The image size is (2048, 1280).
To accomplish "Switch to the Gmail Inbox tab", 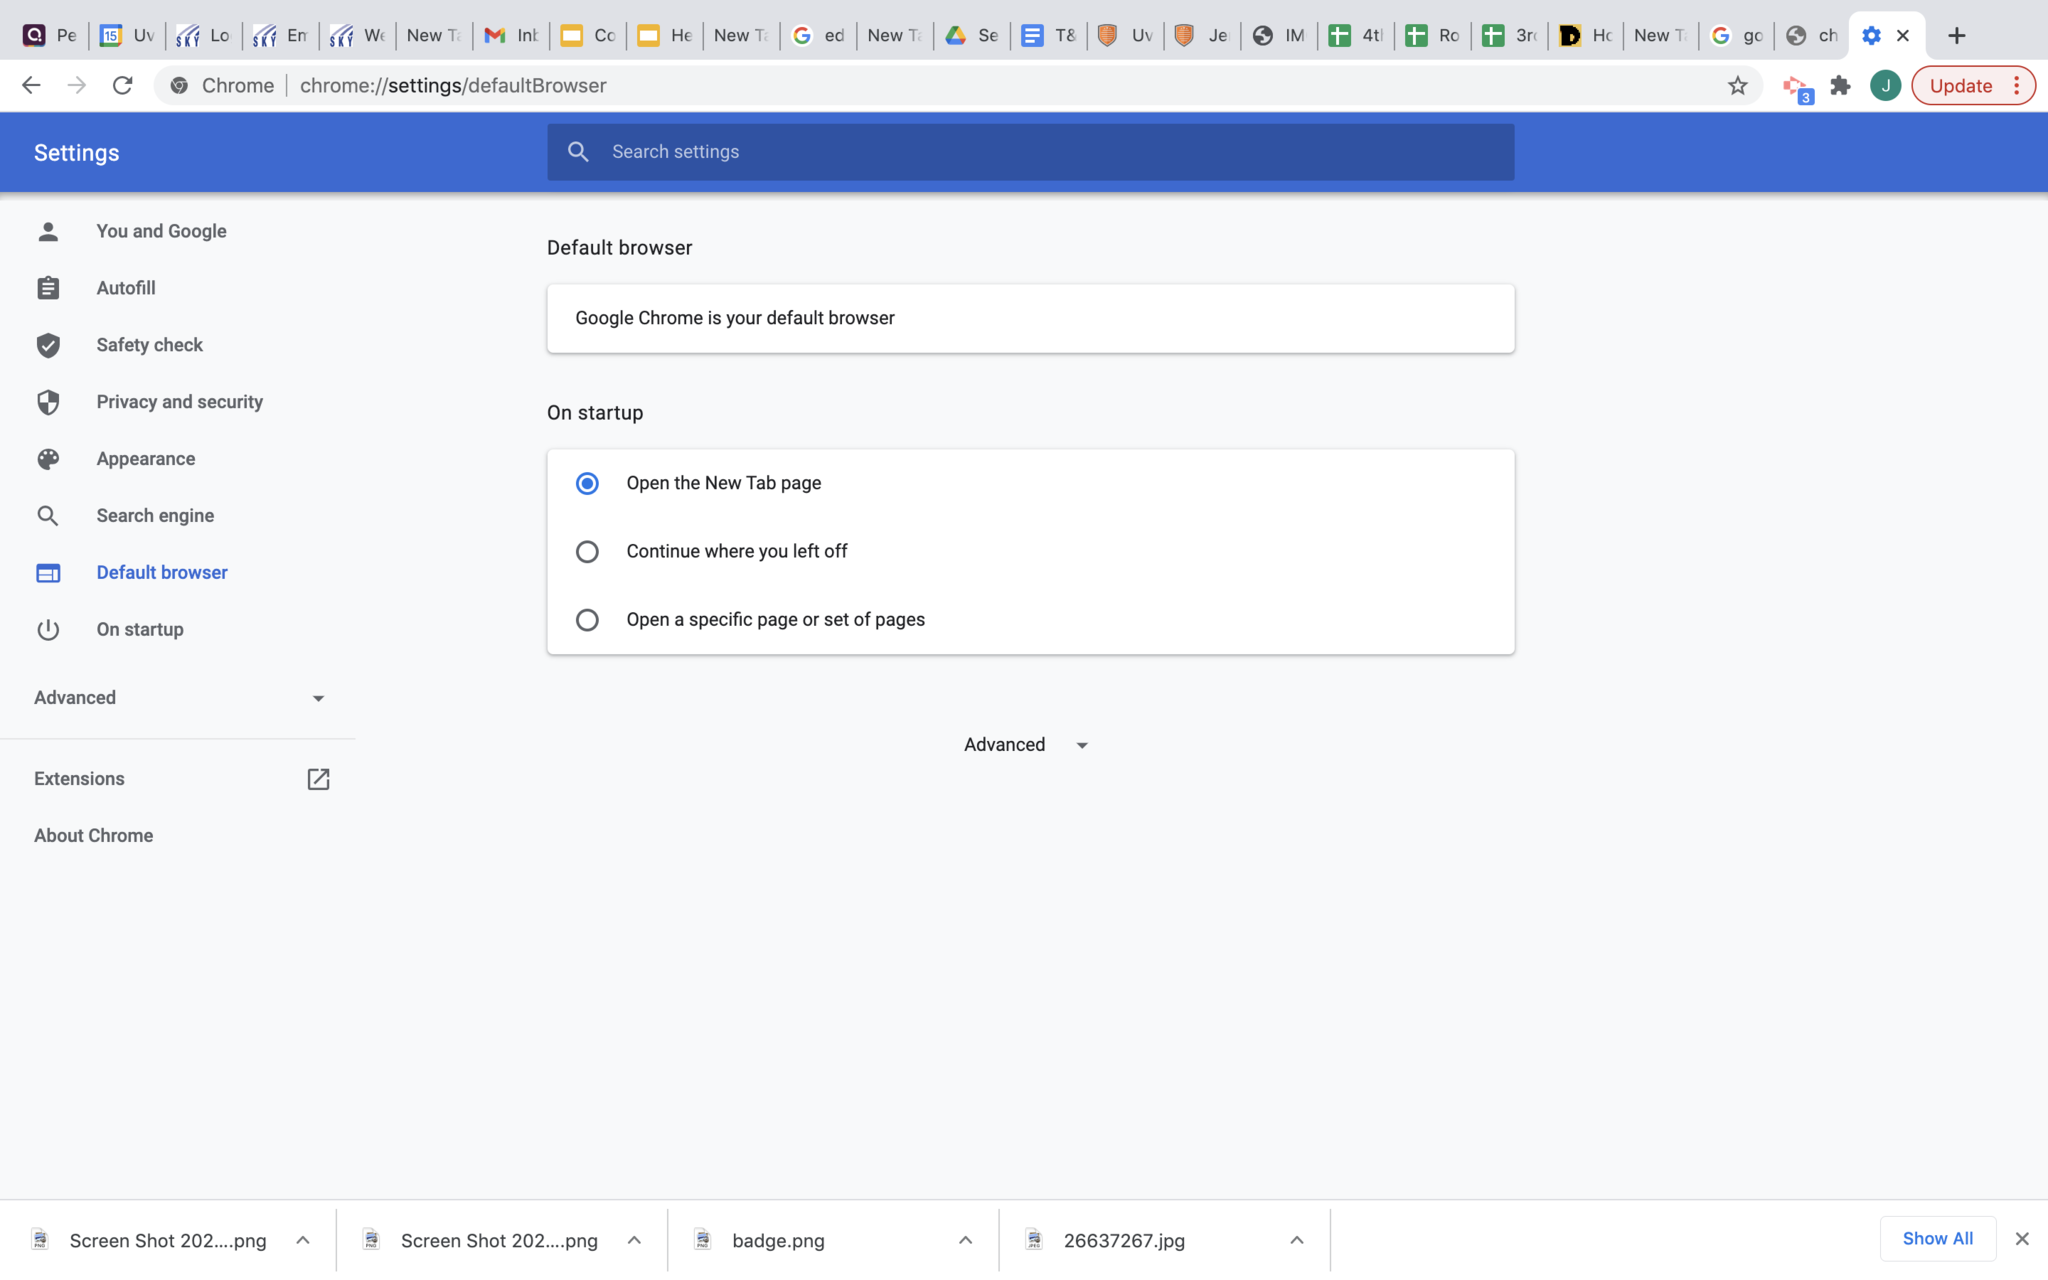I will pos(512,36).
